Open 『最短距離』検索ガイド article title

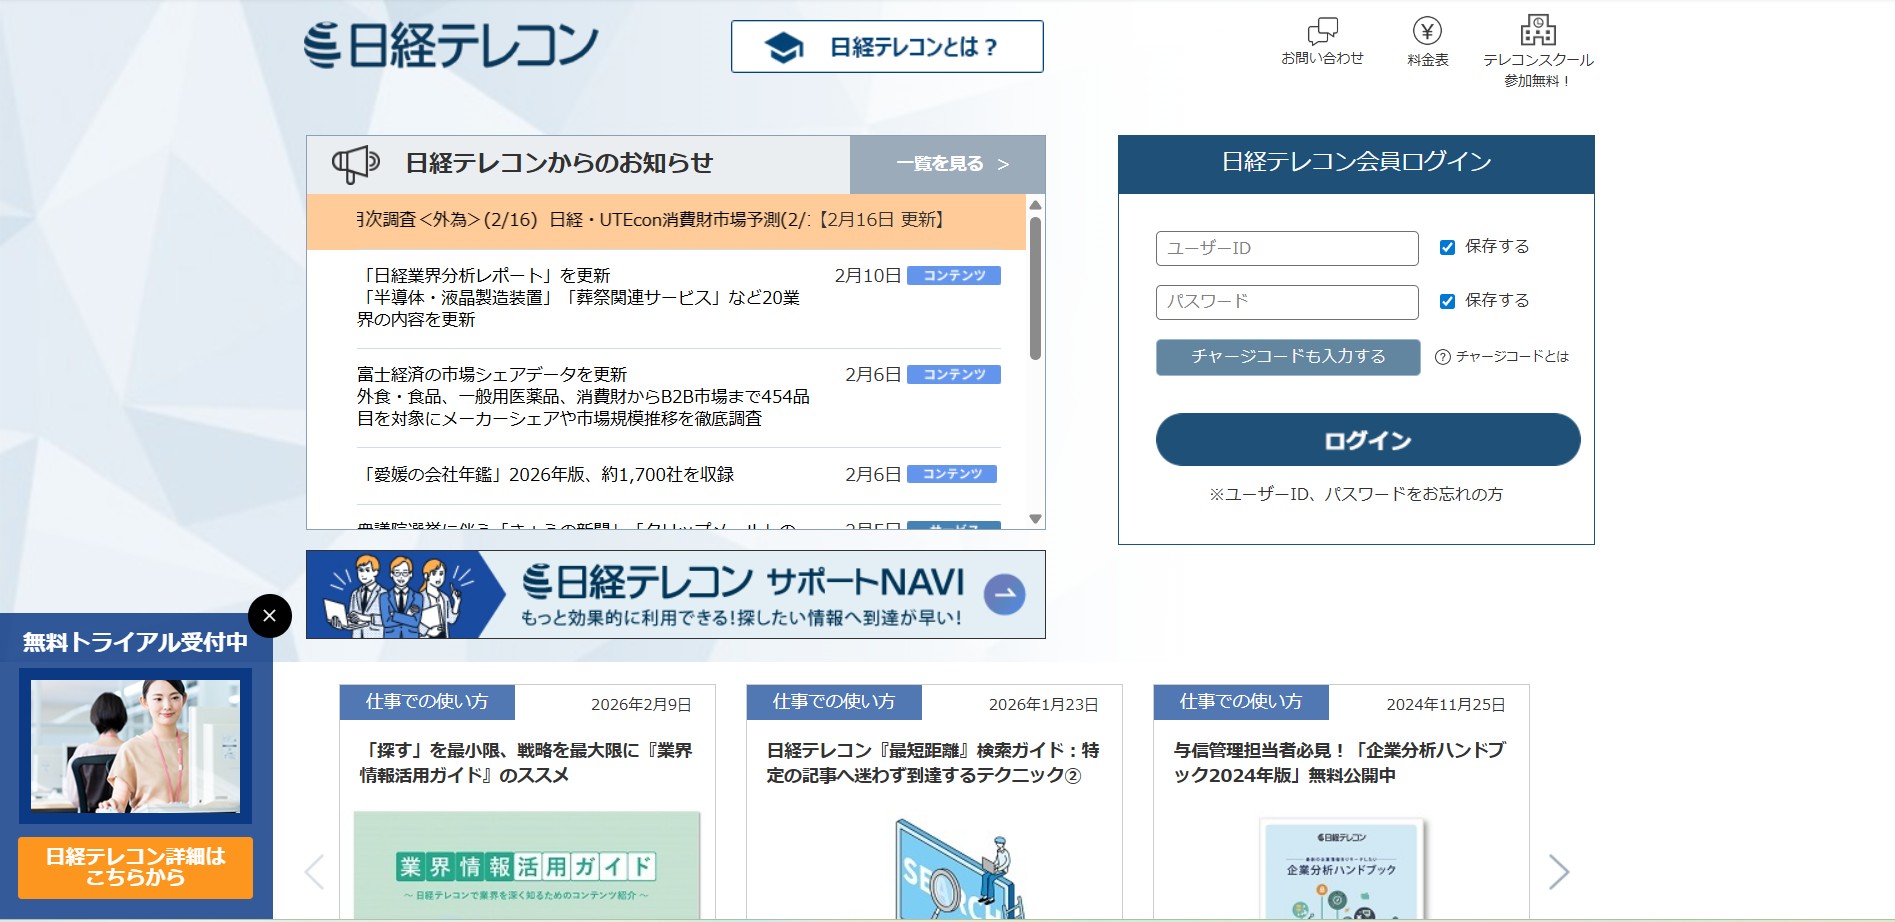tap(933, 763)
